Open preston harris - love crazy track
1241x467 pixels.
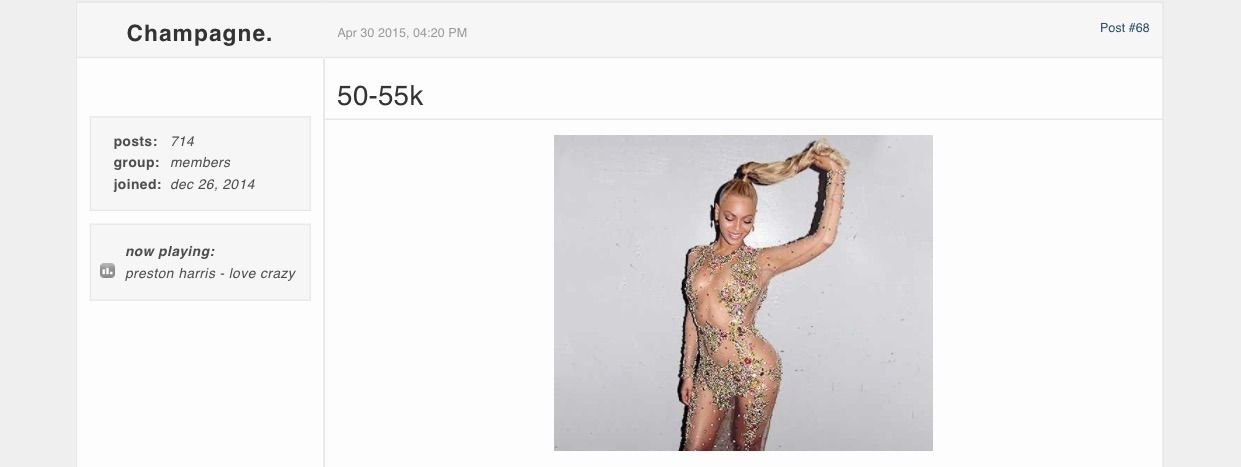click(210, 273)
